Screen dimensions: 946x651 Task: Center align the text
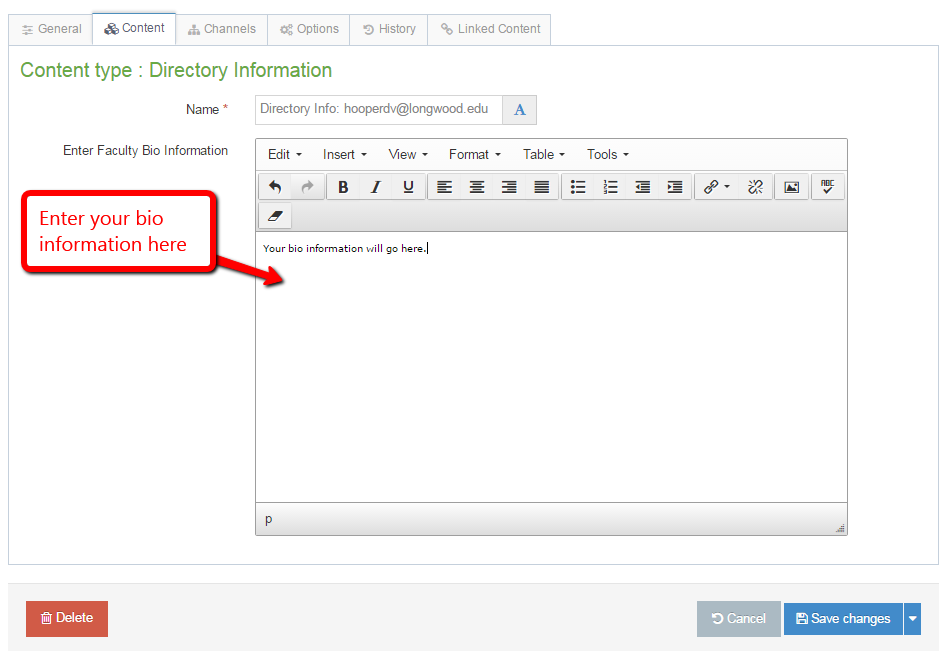click(x=477, y=187)
